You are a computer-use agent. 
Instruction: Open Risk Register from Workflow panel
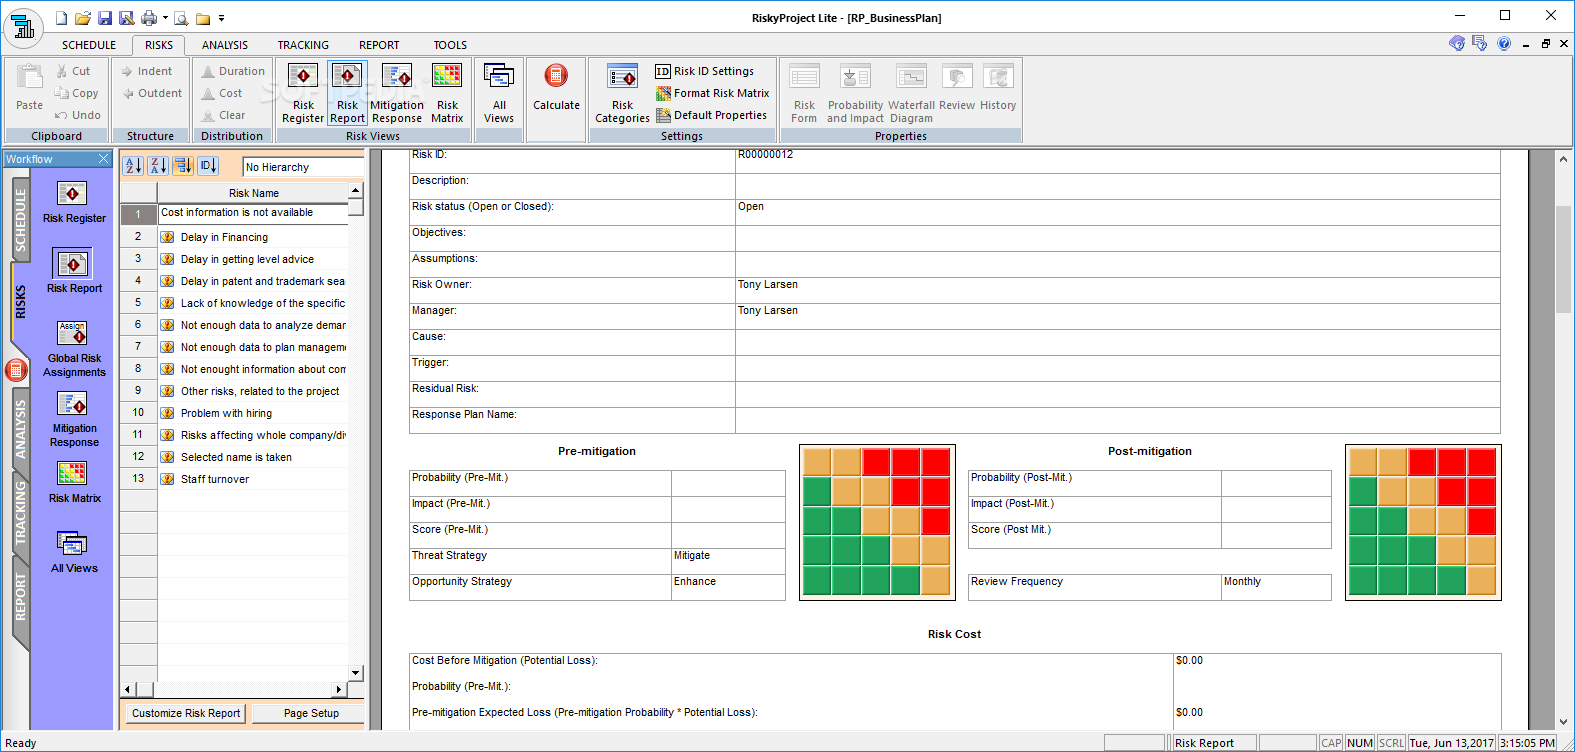[x=74, y=202]
